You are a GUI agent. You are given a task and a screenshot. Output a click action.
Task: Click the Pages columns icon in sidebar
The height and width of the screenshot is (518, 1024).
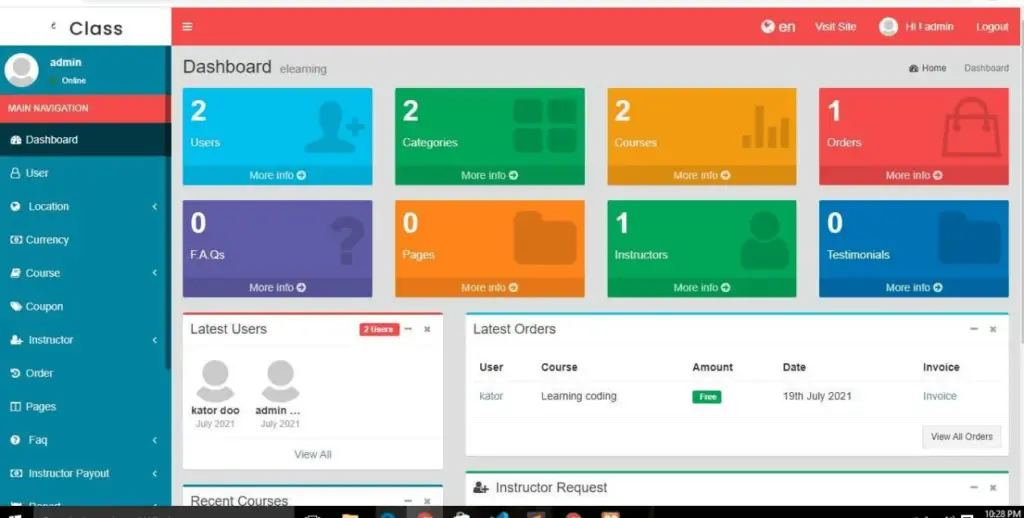click(16, 406)
